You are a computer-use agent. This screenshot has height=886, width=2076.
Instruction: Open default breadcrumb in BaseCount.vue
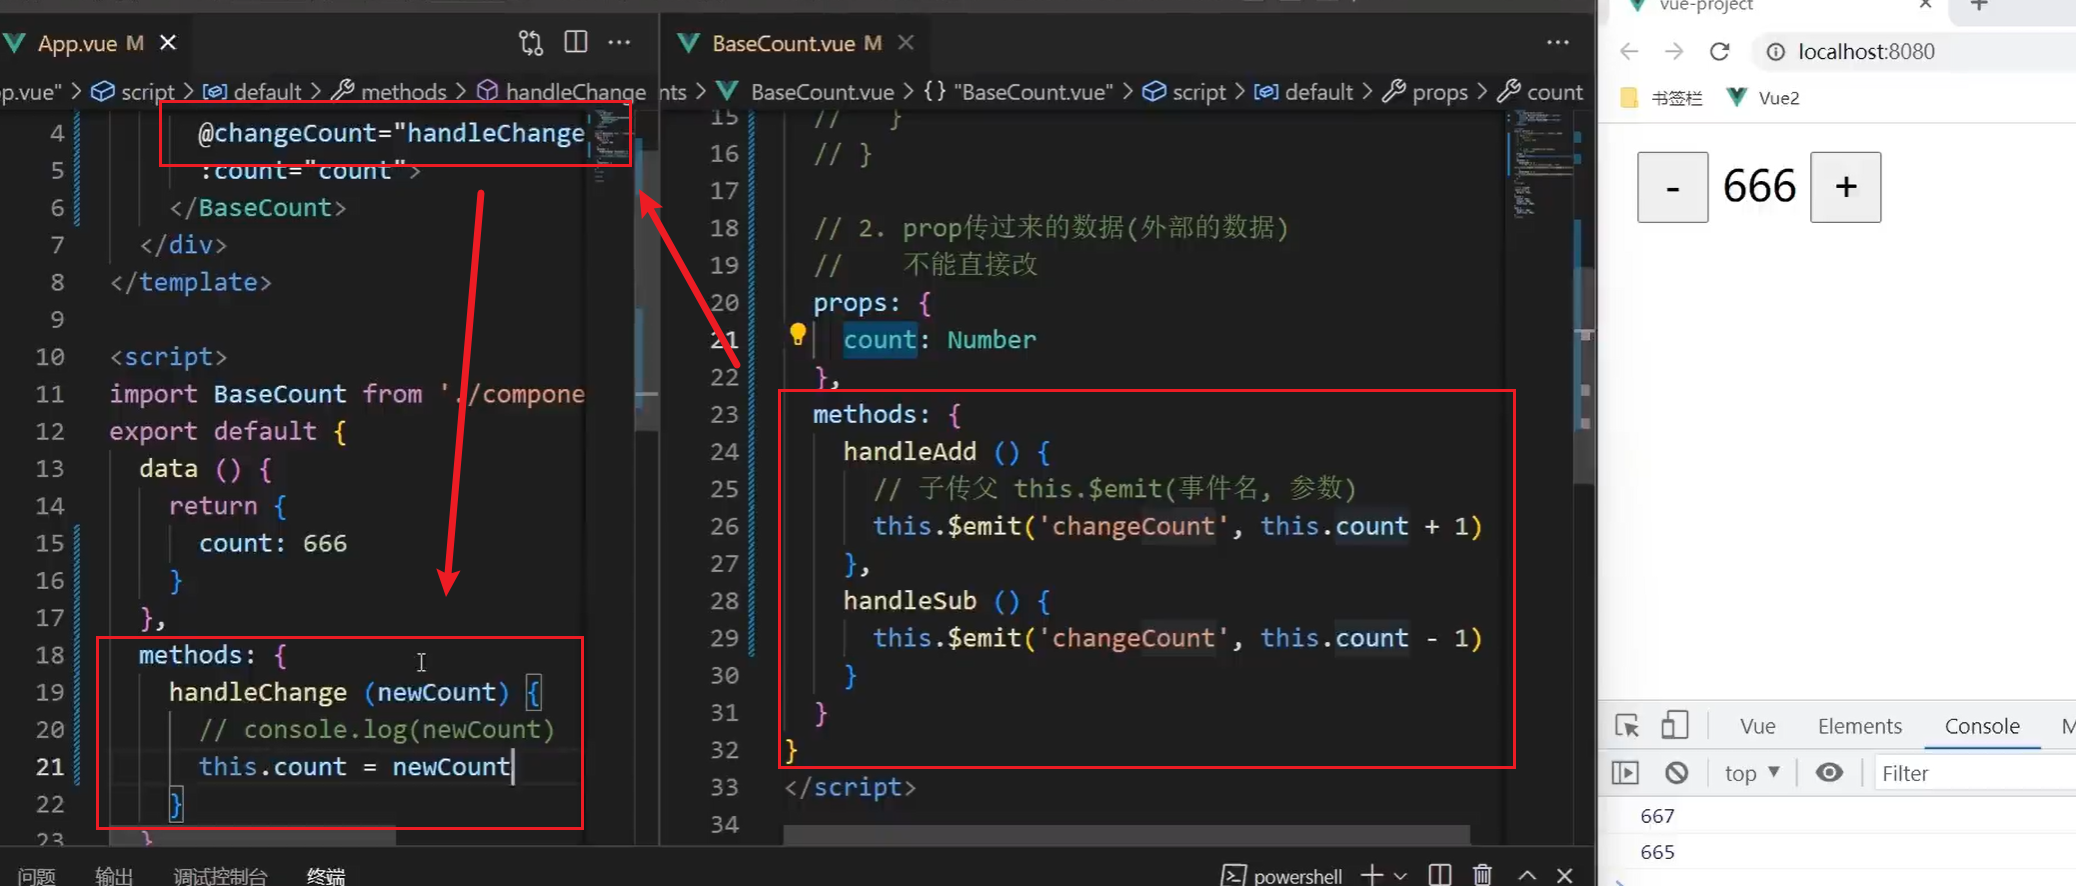[x=1304, y=92]
